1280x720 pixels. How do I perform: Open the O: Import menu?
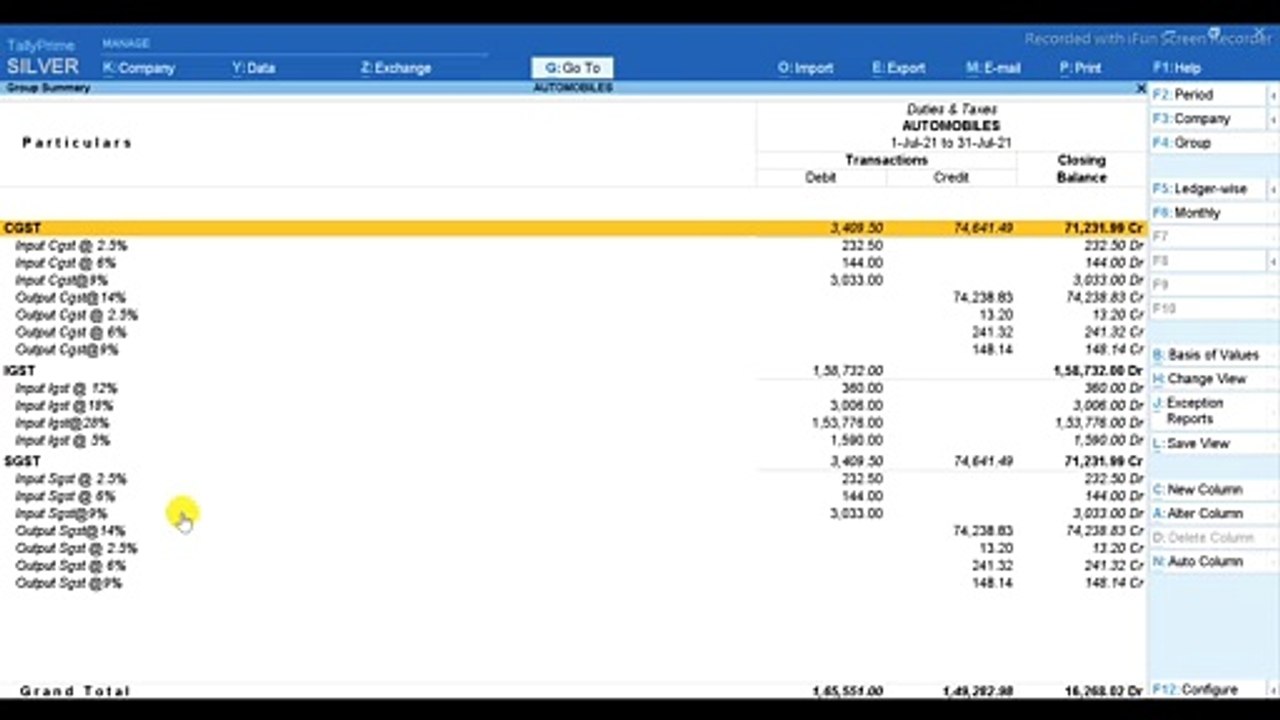click(806, 68)
